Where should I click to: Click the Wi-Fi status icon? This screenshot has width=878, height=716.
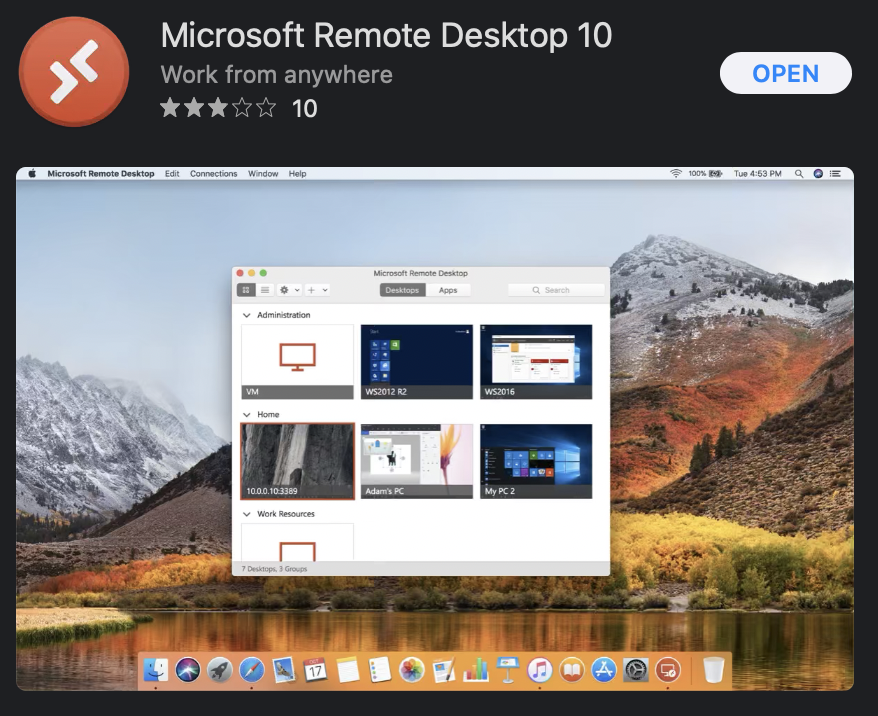676,174
